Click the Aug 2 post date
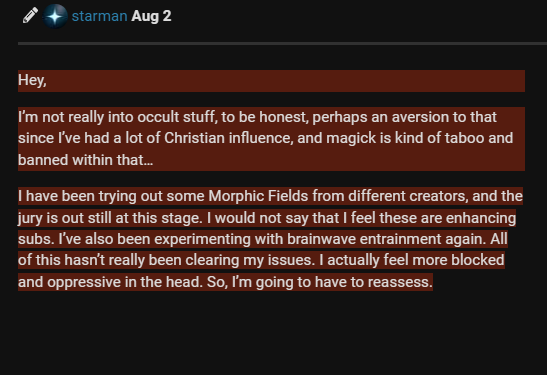The image size is (547, 375). click(x=151, y=16)
